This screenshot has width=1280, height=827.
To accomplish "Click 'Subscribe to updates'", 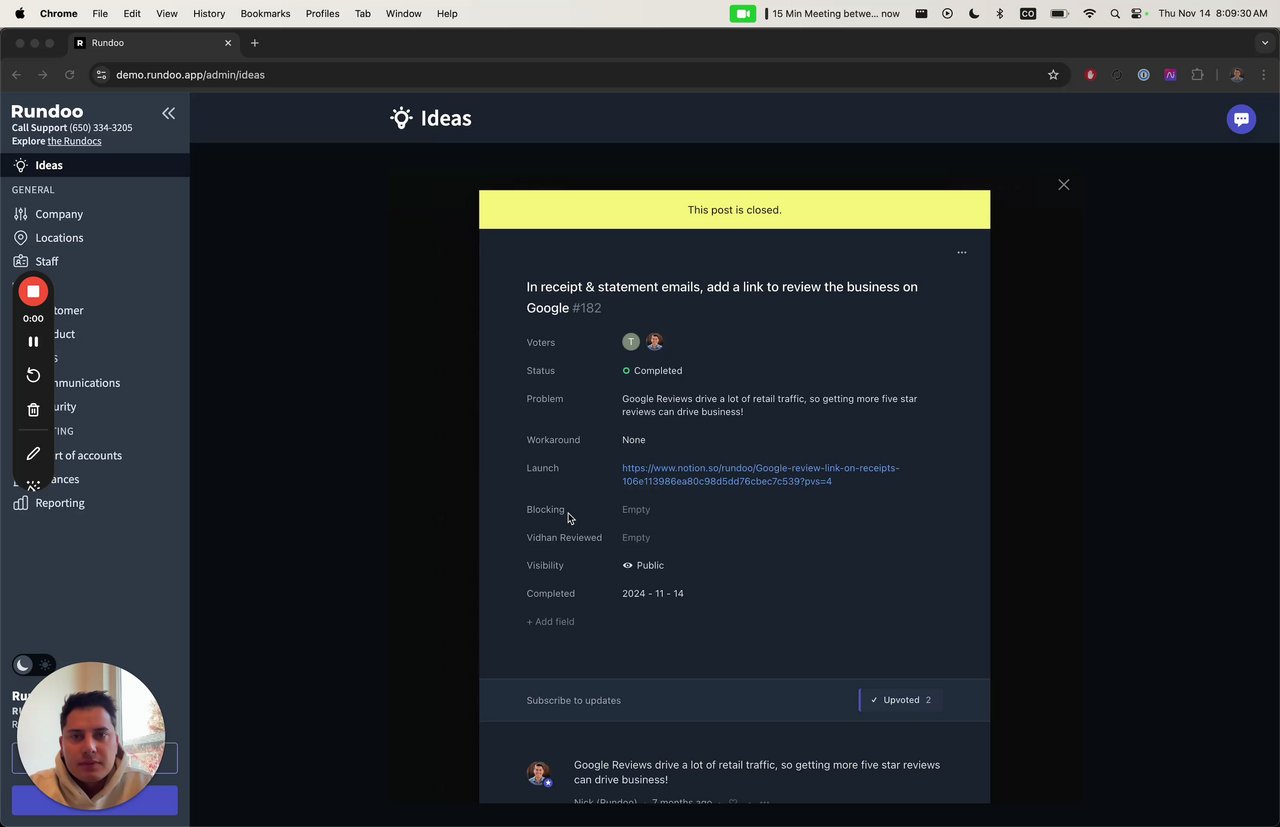I will click(574, 700).
